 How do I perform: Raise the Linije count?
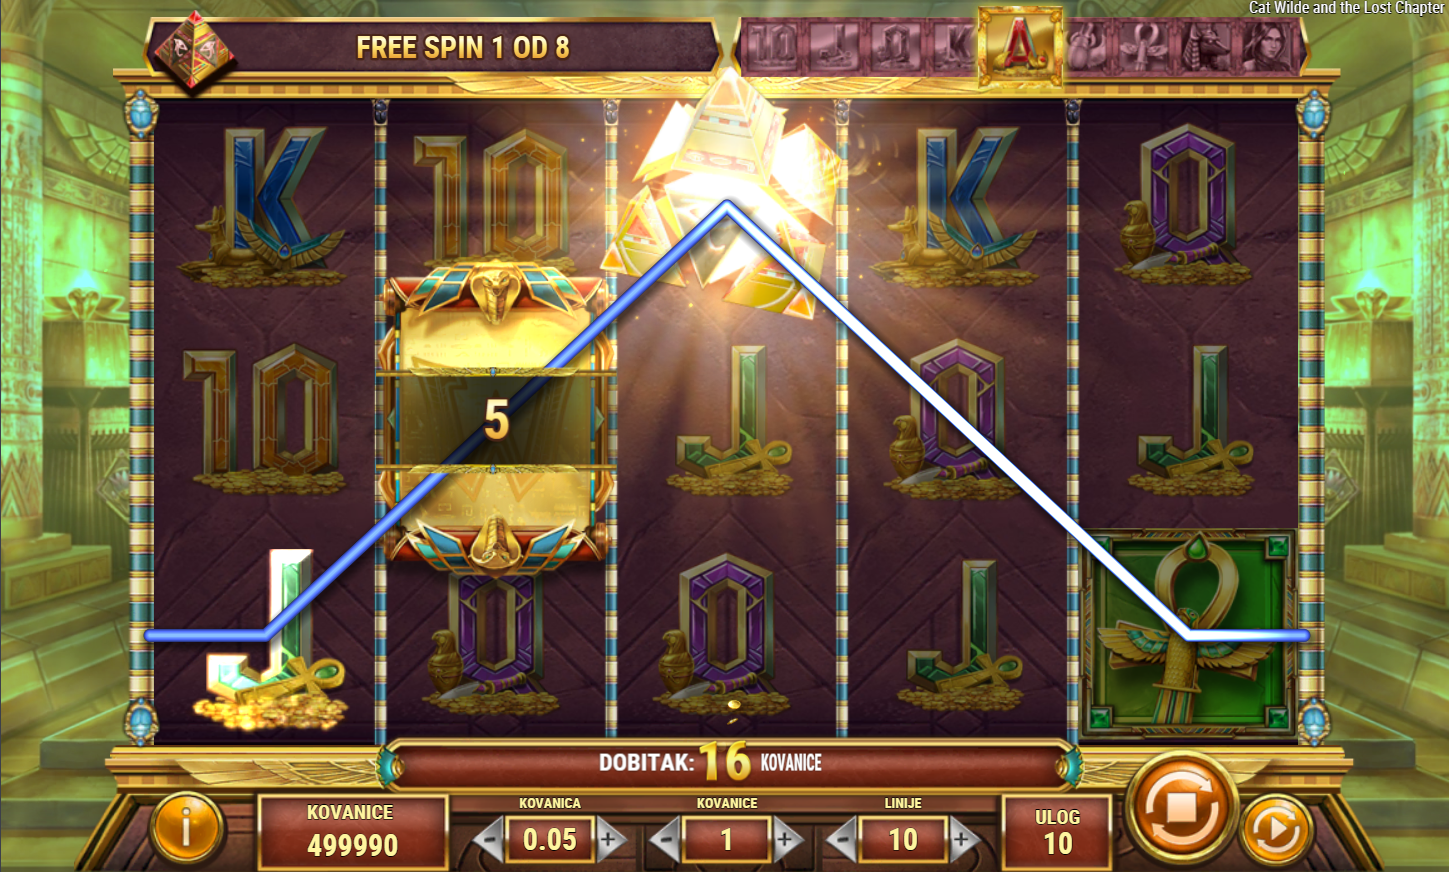click(x=963, y=840)
